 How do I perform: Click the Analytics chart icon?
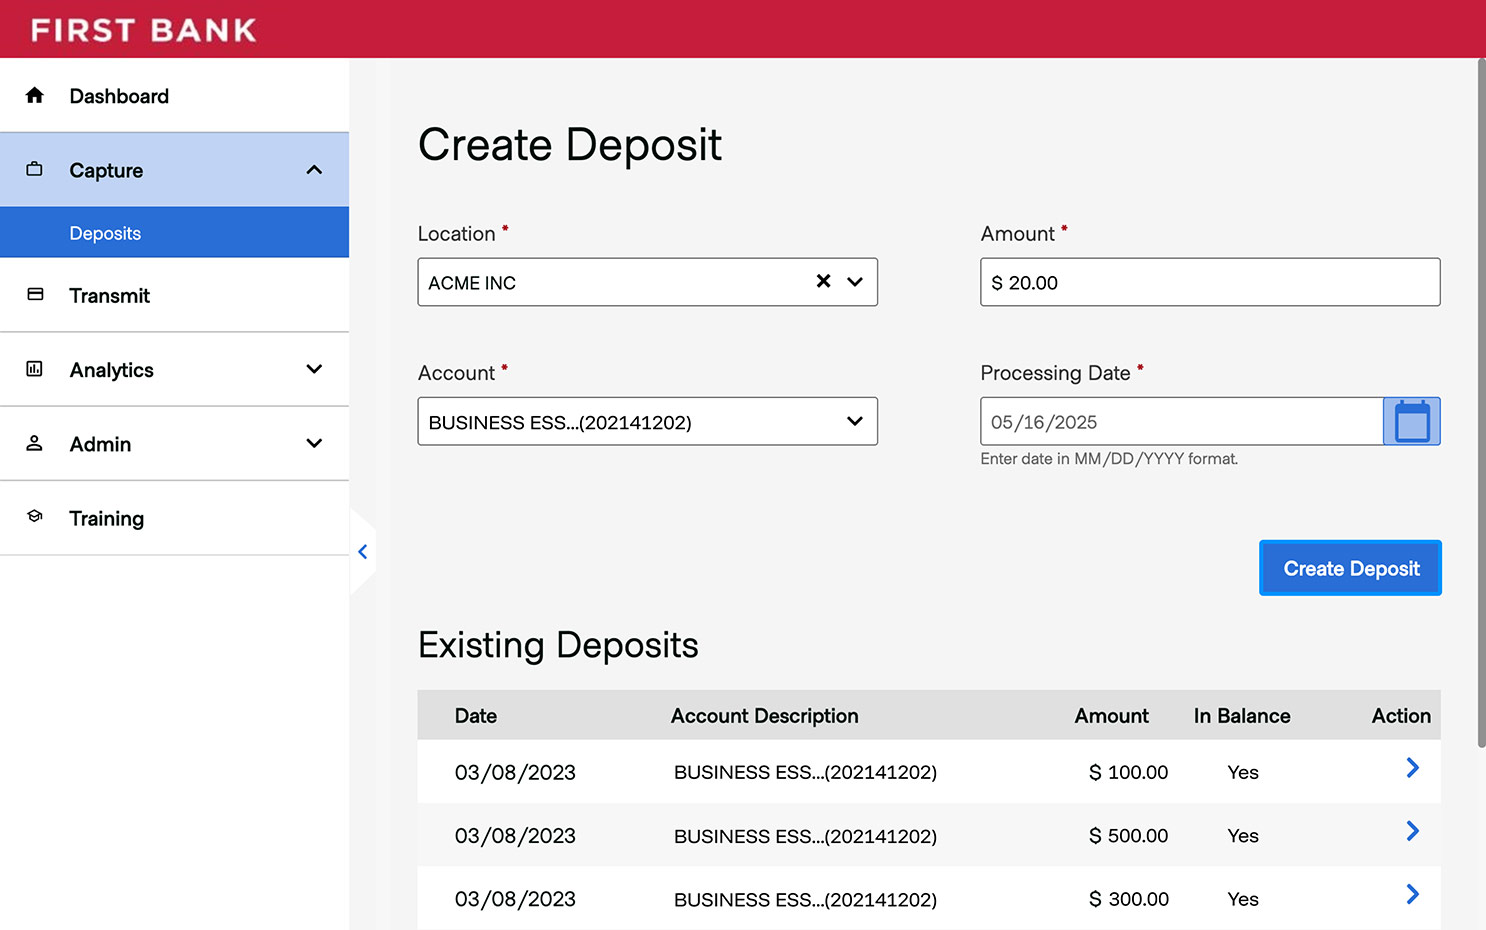click(34, 369)
